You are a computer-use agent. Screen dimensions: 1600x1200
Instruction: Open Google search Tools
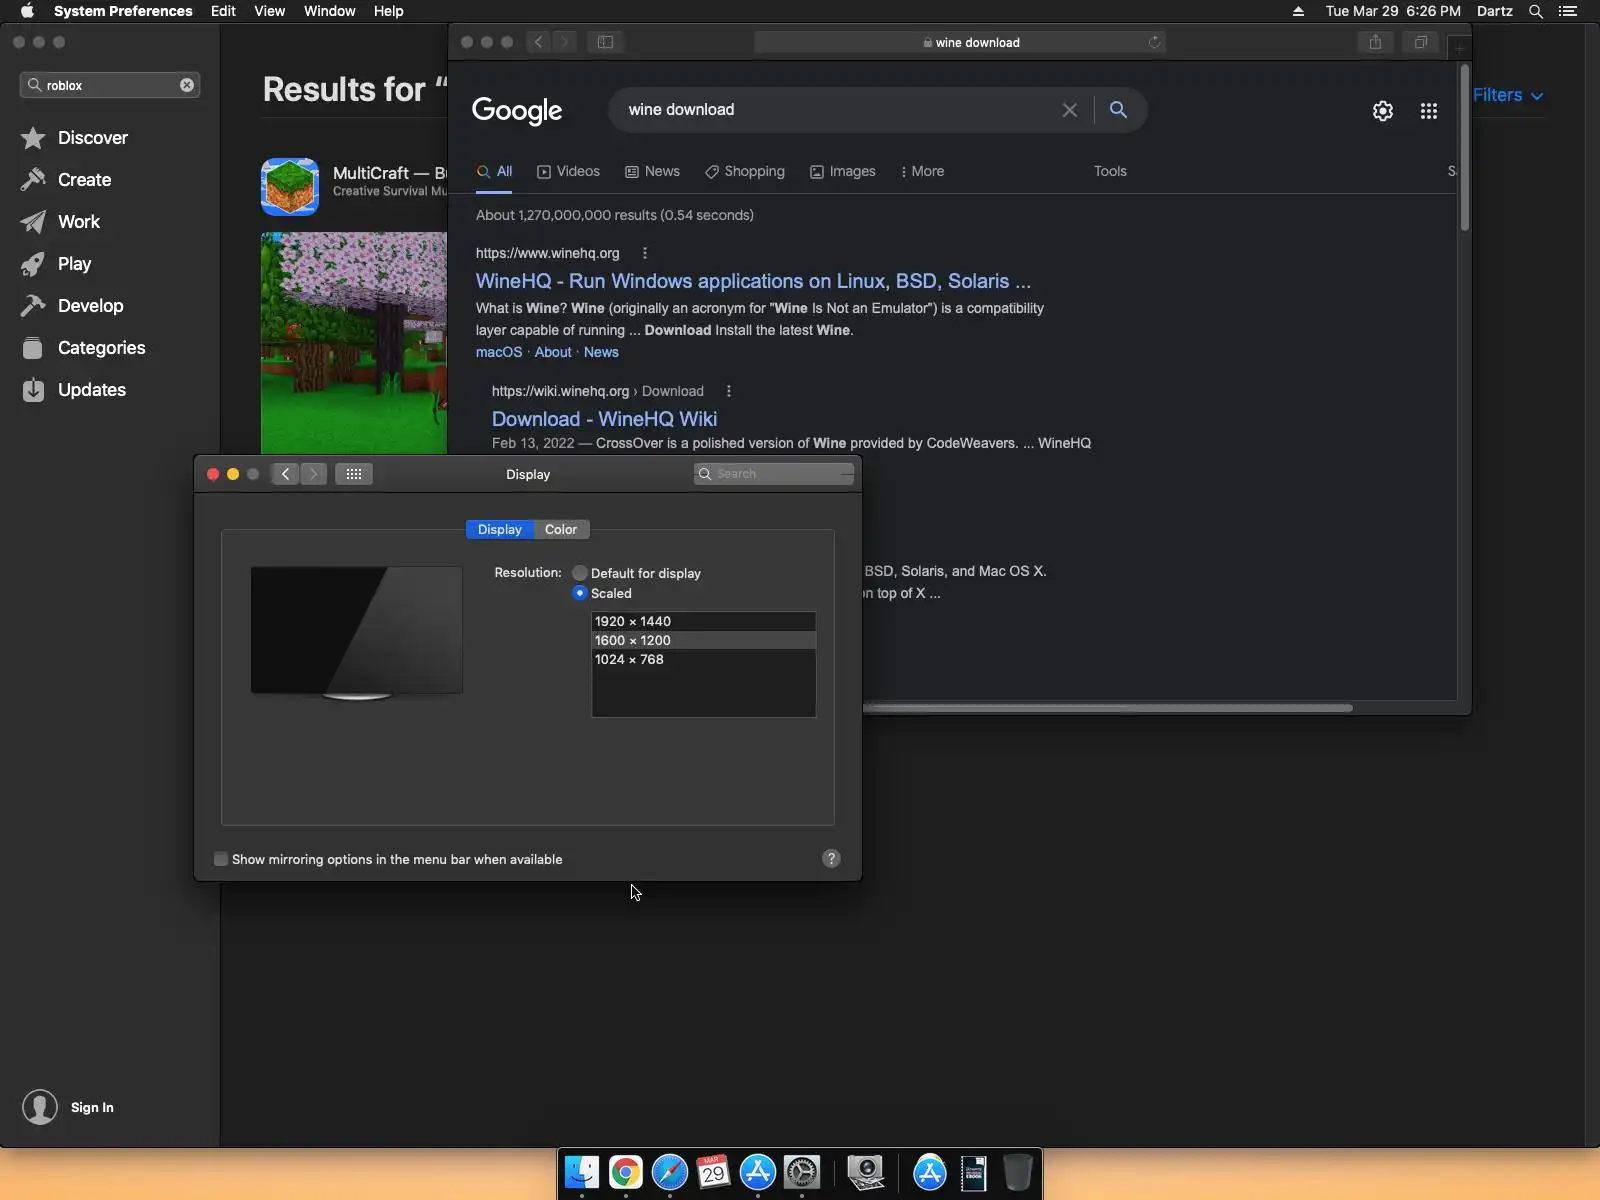pos(1110,171)
